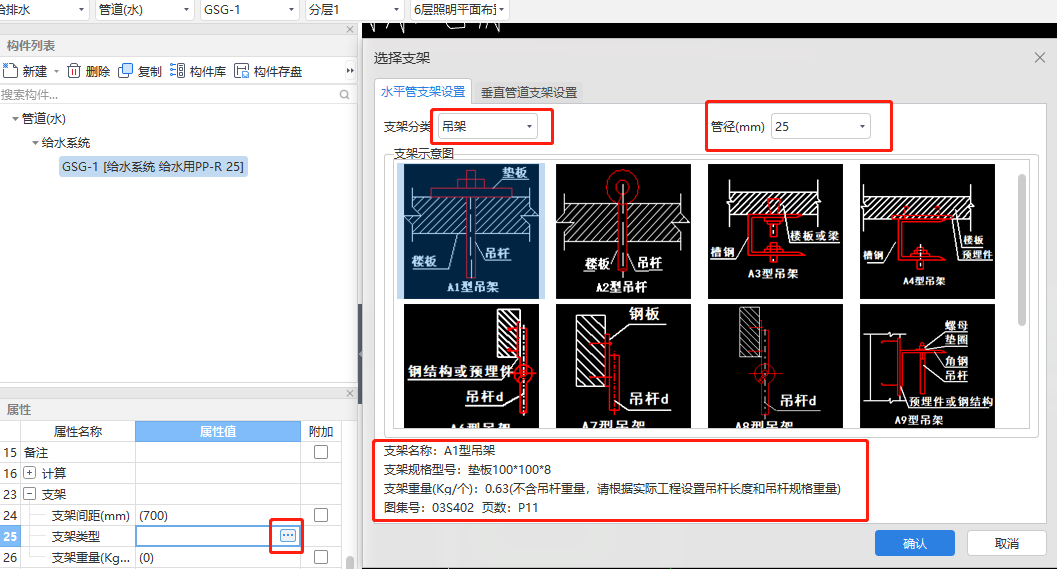Viewport: 1057px width, 569px height.
Task: Click the properties table vertical scrollbar
Action: (x=350, y=562)
